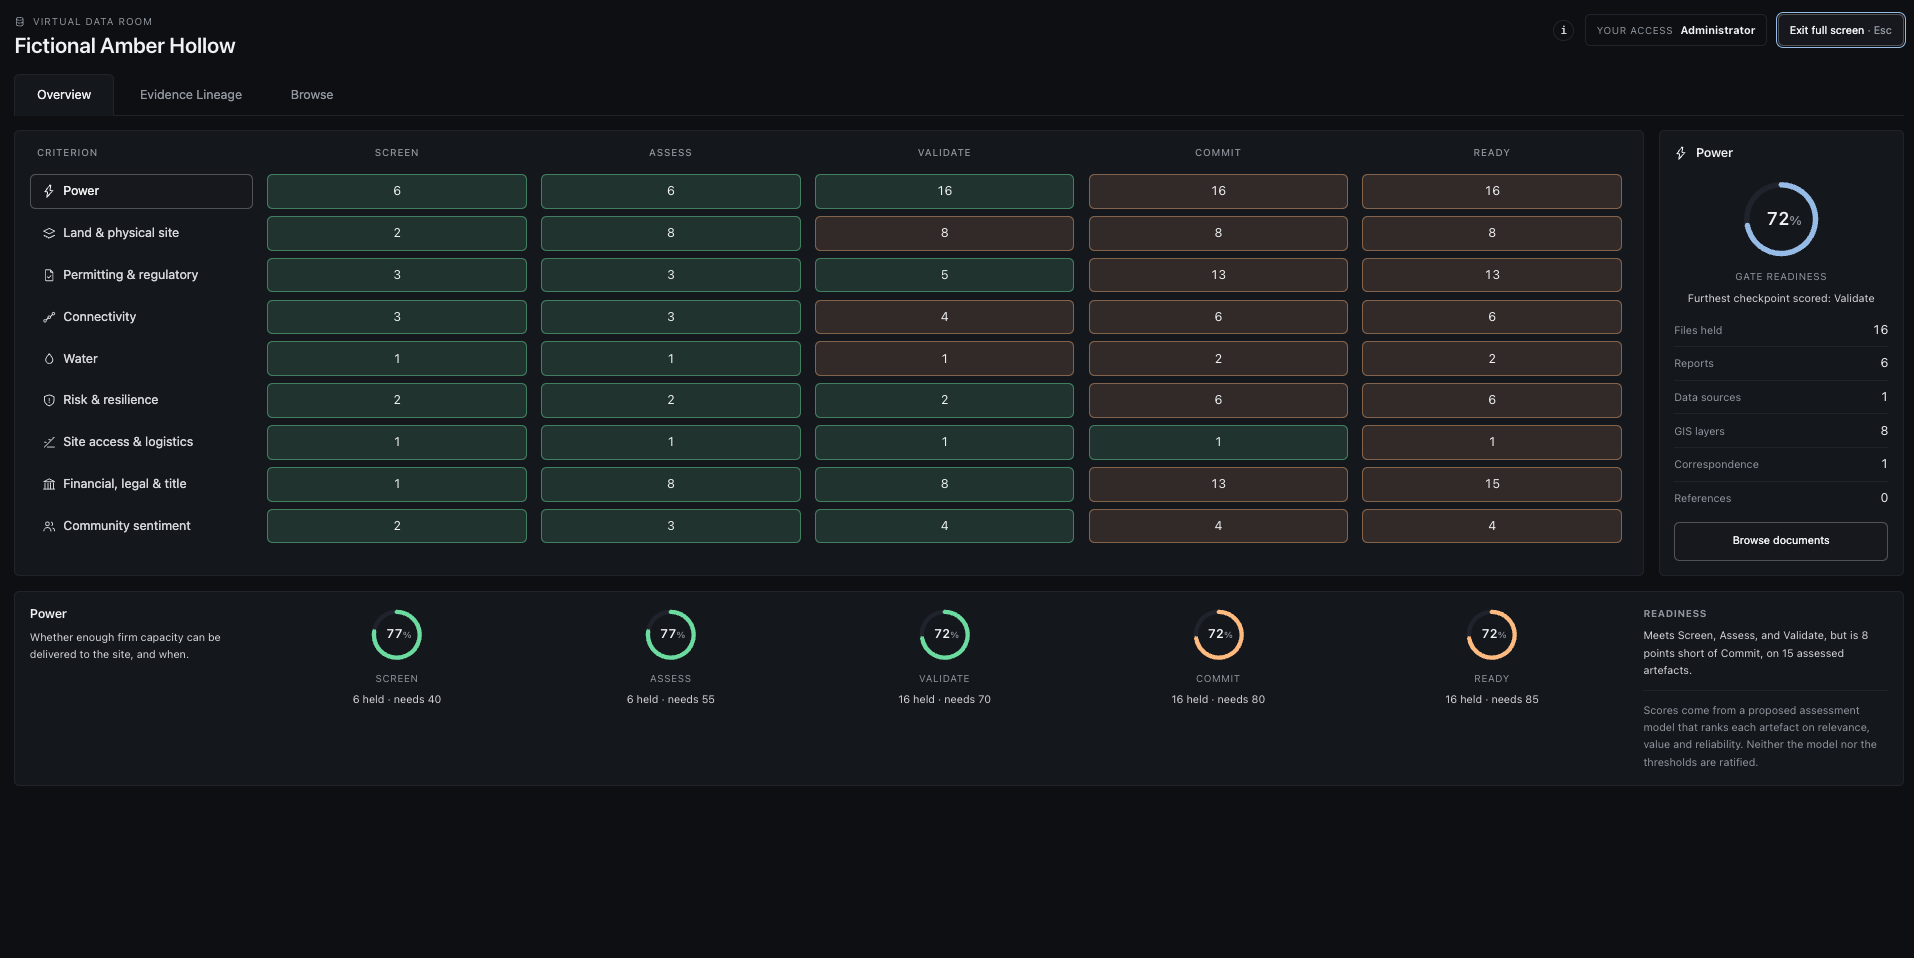Select the Water criterion row
The height and width of the screenshot is (958, 1914).
tap(141, 359)
